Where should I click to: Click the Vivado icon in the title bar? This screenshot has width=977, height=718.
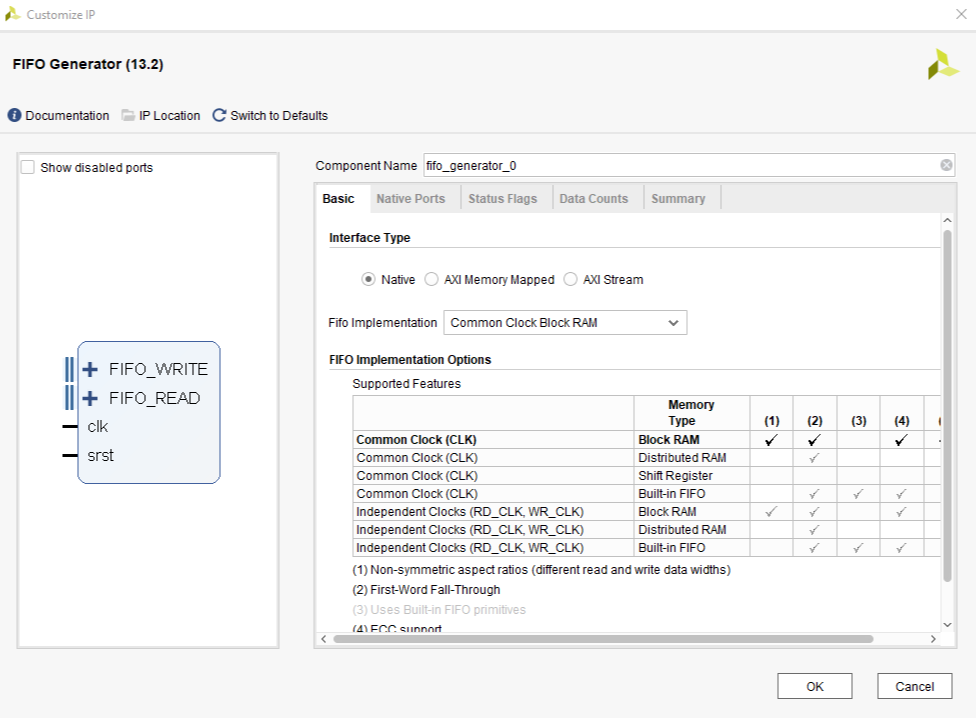tap(13, 14)
